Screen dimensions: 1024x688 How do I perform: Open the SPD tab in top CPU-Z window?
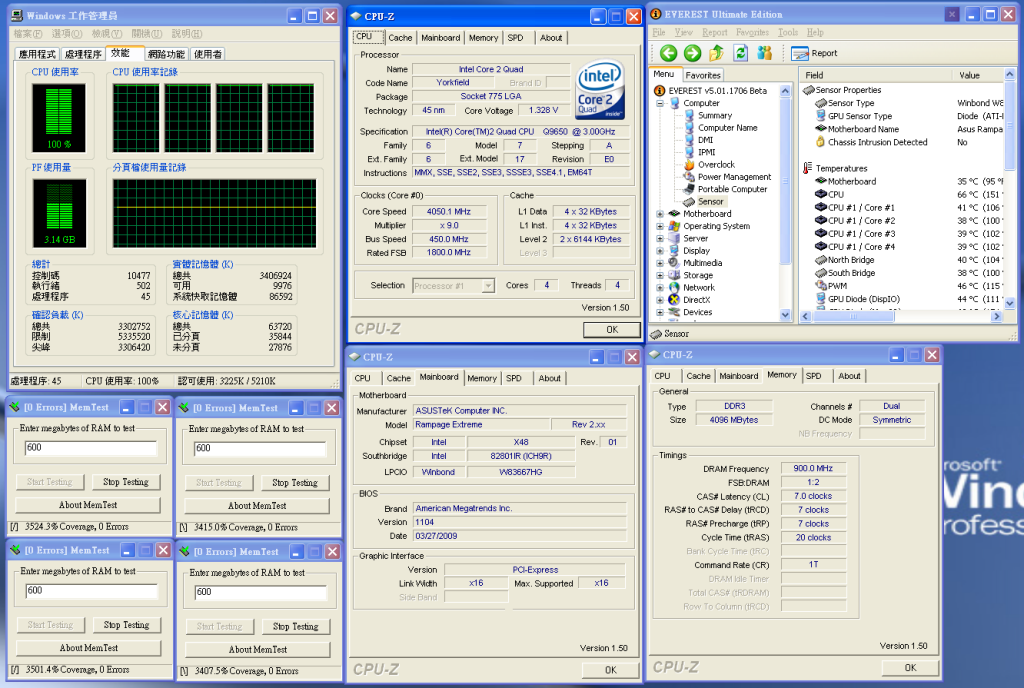[x=515, y=38]
